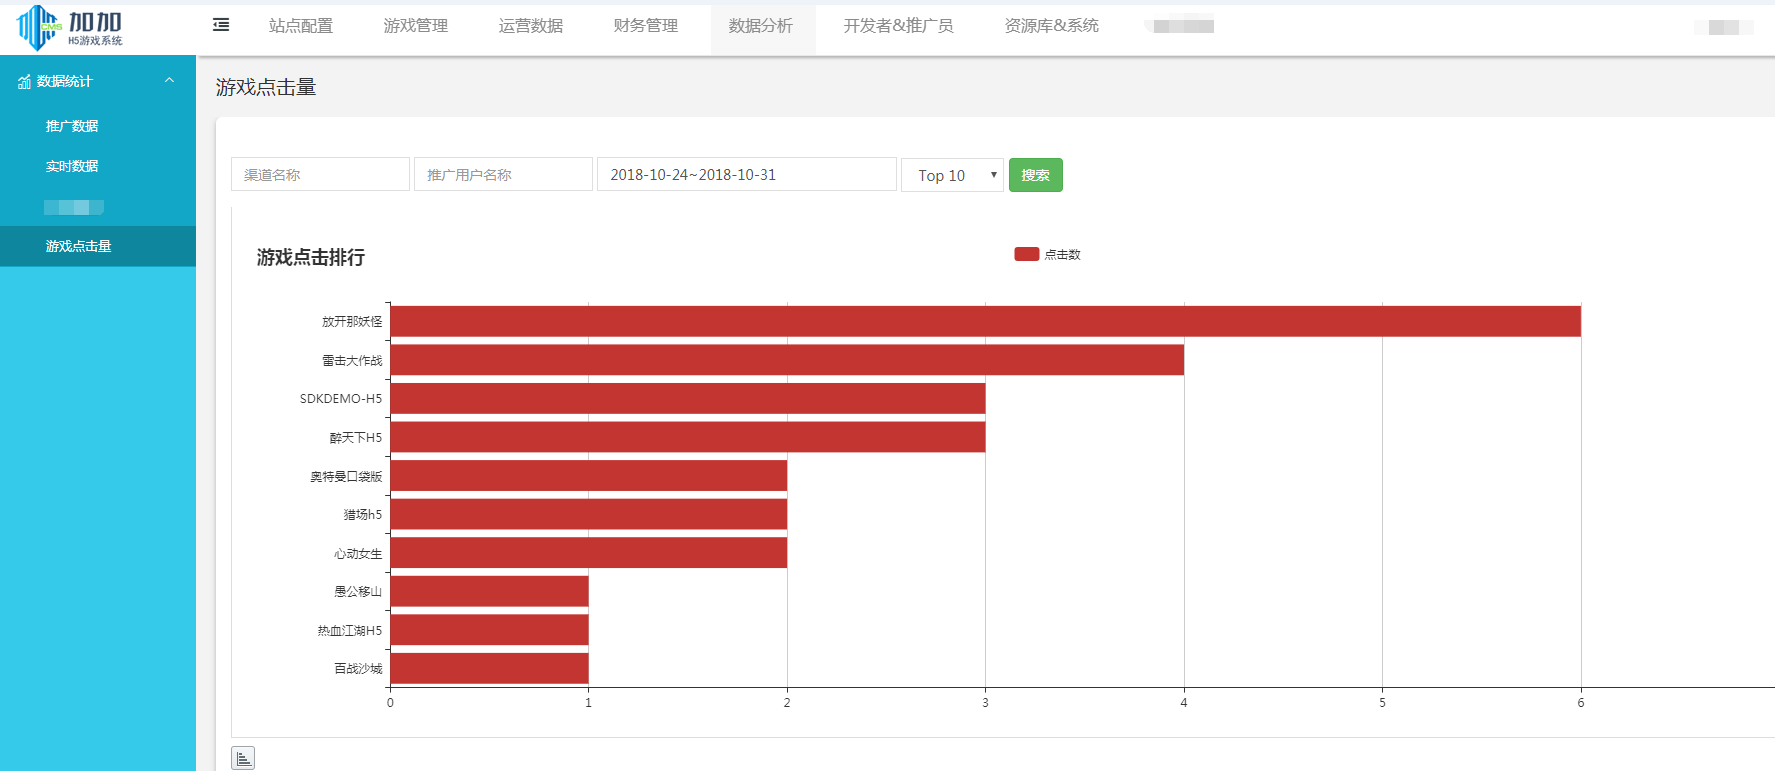This screenshot has width=1775, height=771.
Task: Open 开发者&推广员 menu
Action: click(898, 26)
